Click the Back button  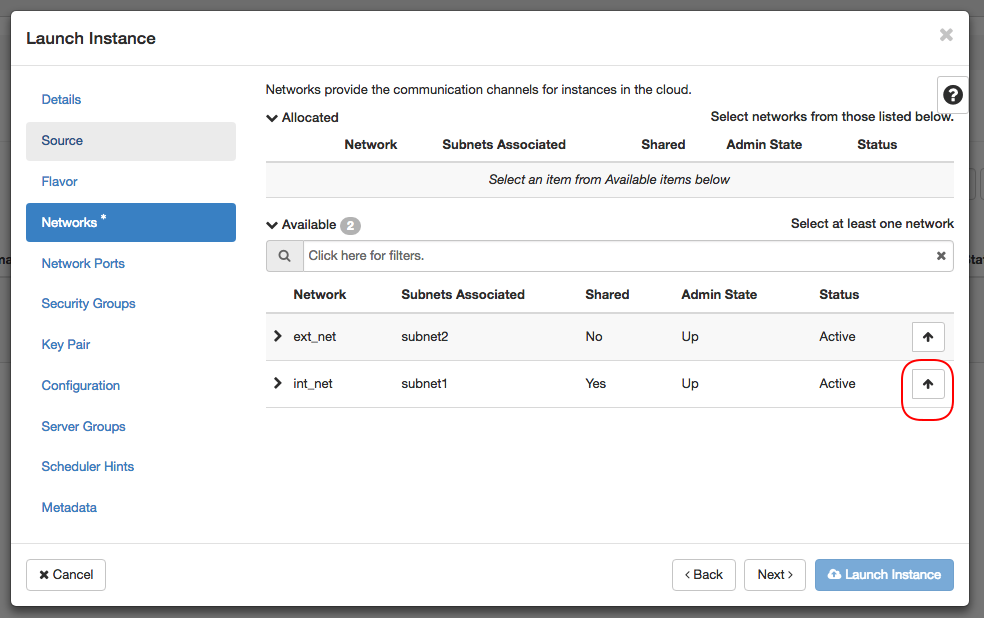[703, 575]
